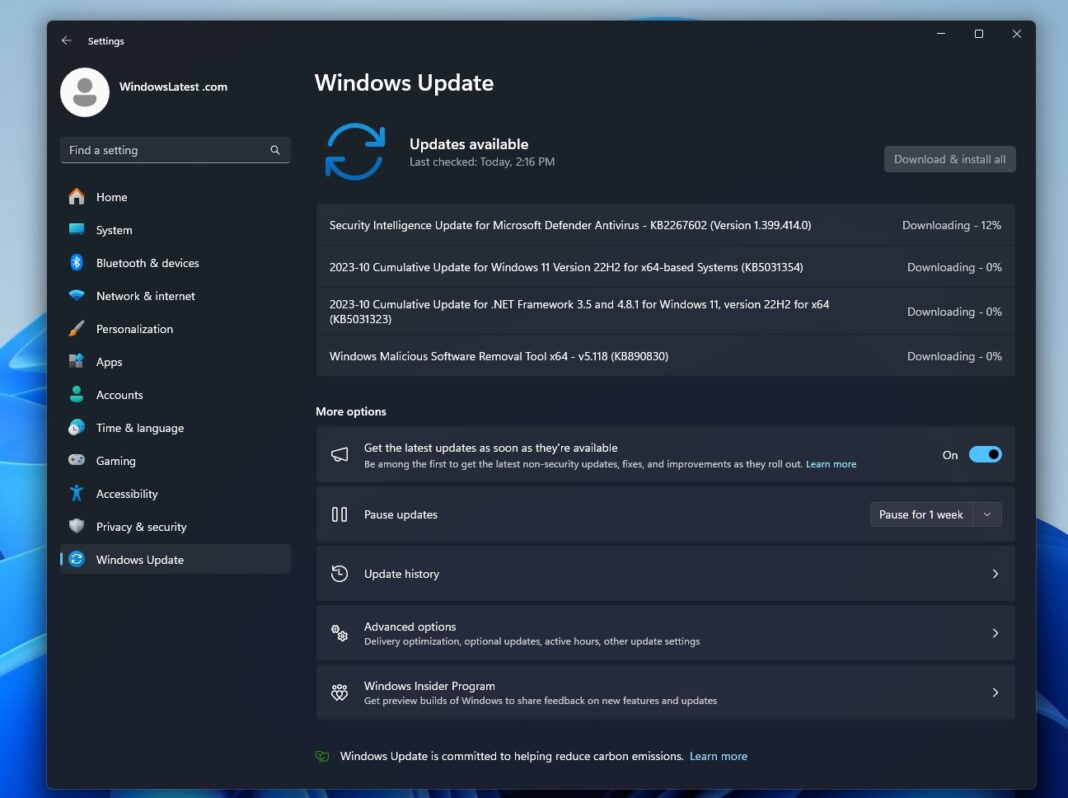Image resolution: width=1068 pixels, height=798 pixels.
Task: Click the KB2267602 downloading progress entry
Action: click(x=666, y=225)
